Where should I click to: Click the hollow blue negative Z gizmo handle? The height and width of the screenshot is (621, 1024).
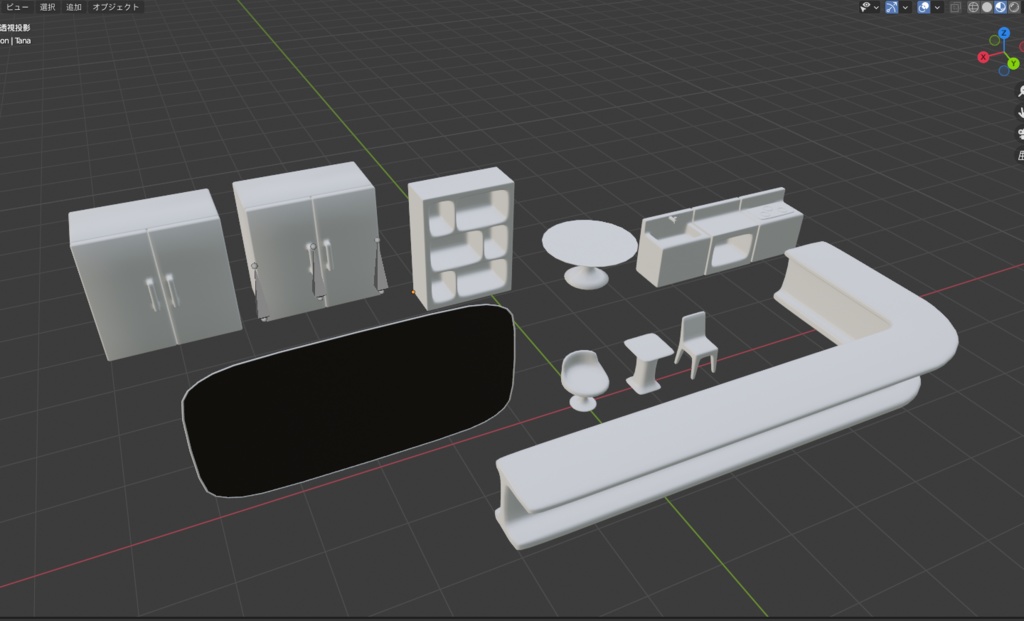[x=1004, y=71]
